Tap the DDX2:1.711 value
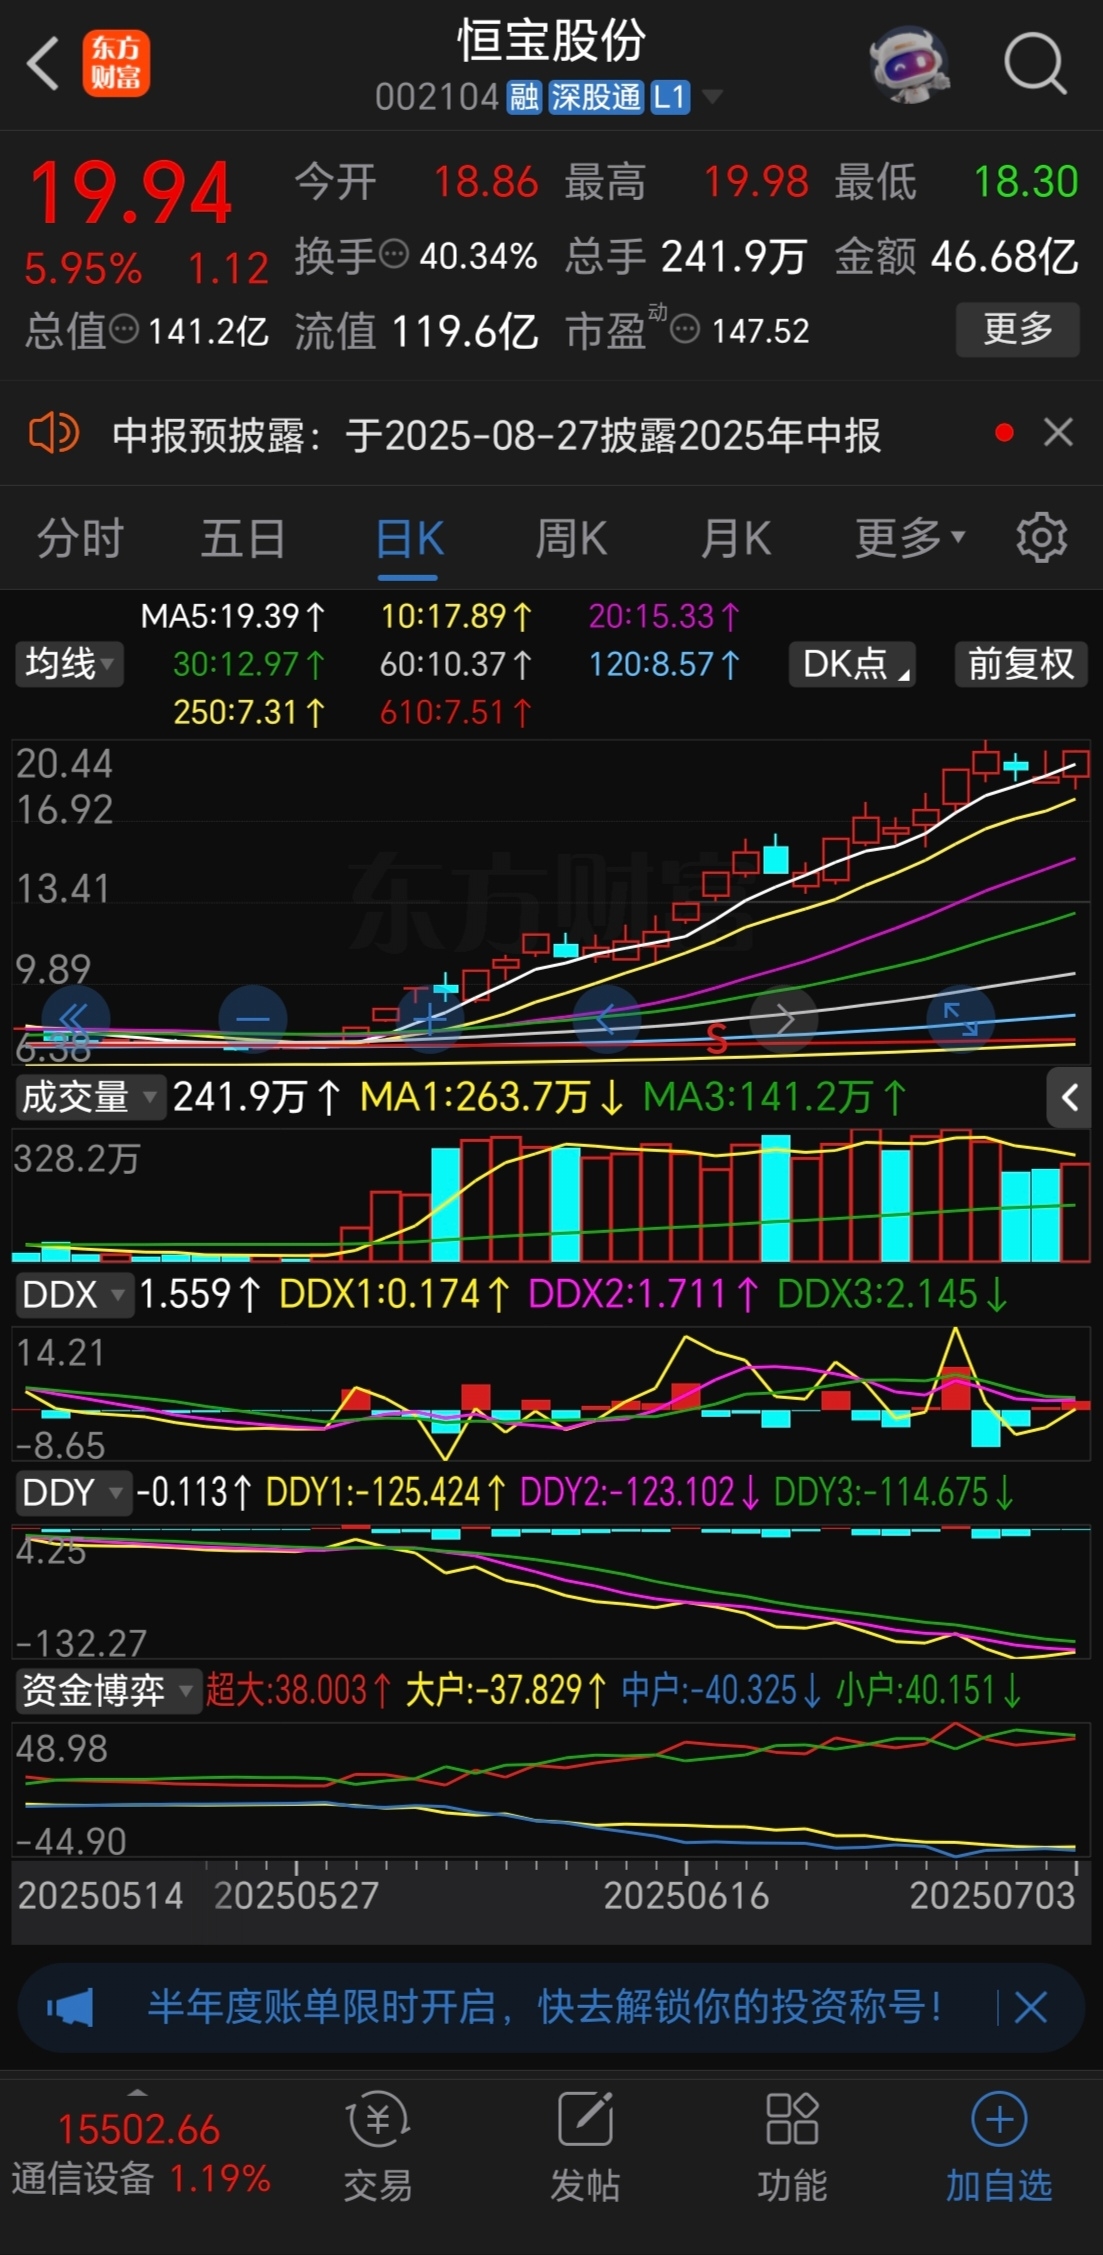The width and height of the screenshot is (1103, 2255). point(644,1294)
